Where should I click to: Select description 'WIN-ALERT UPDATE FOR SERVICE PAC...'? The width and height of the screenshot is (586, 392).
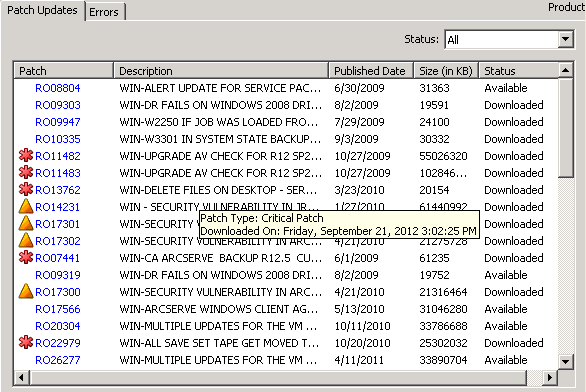[220, 88]
